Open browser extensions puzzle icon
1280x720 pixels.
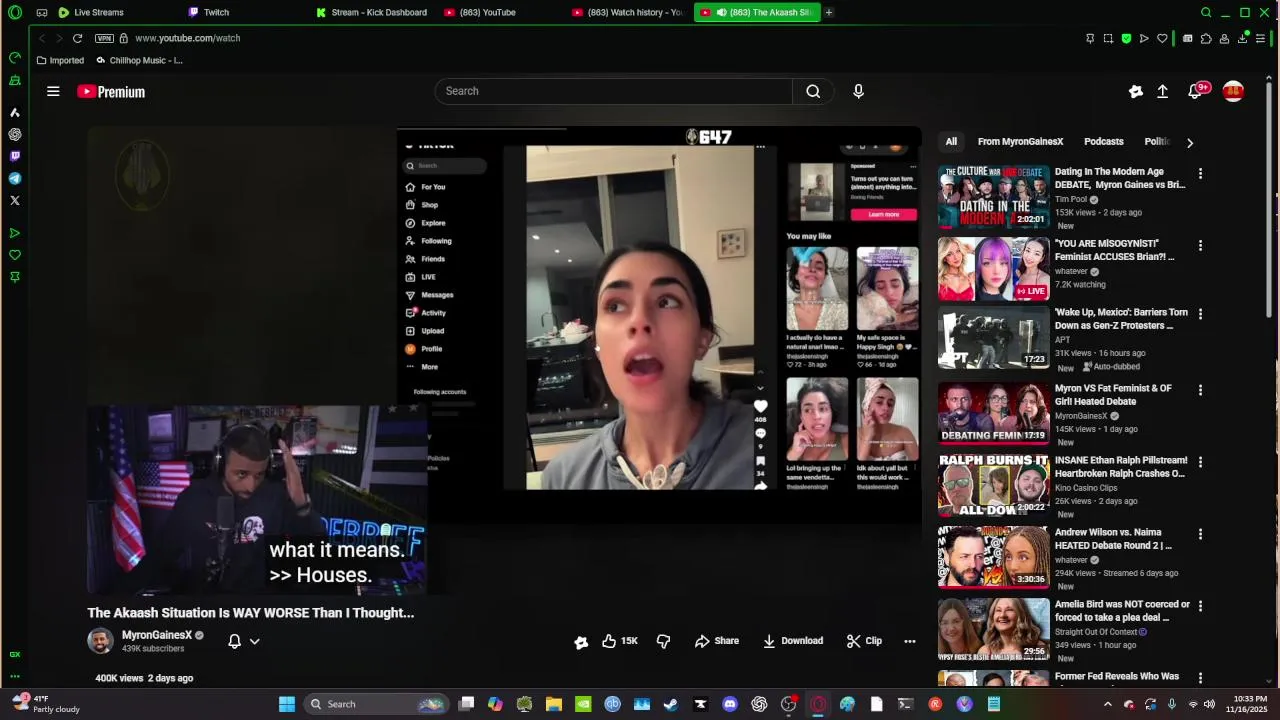[x=1206, y=38]
